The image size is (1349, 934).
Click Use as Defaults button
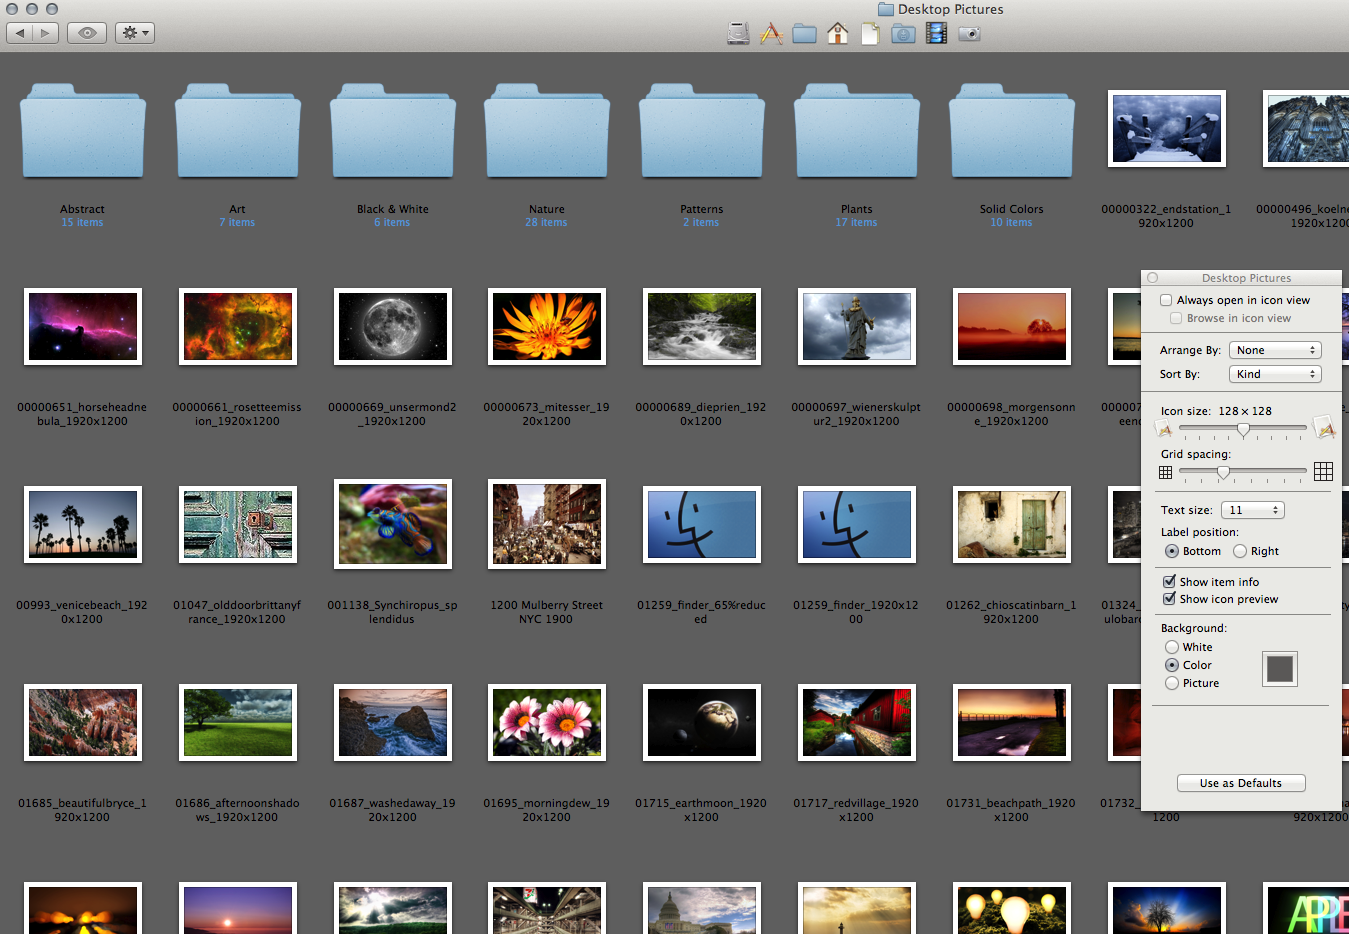click(1241, 783)
